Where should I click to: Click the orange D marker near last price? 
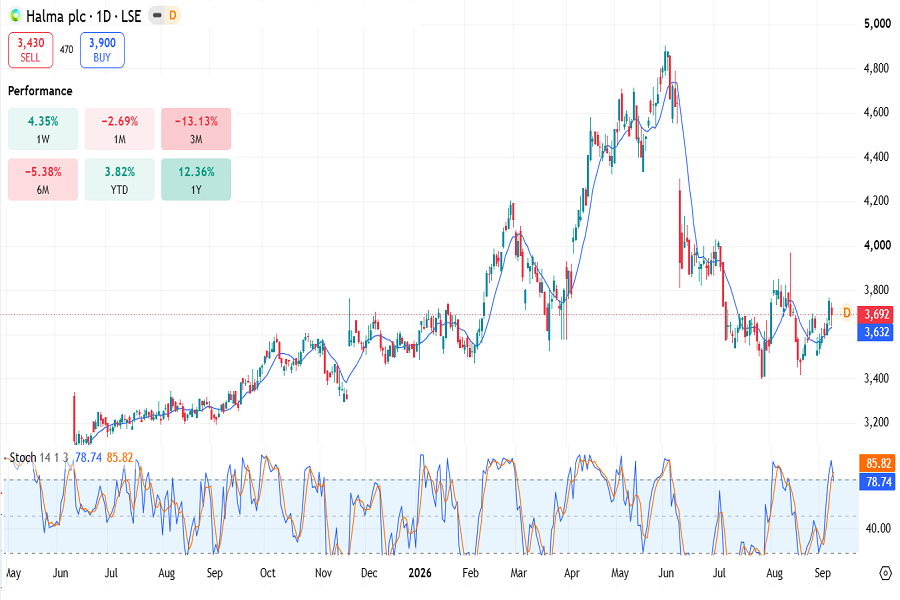(846, 313)
